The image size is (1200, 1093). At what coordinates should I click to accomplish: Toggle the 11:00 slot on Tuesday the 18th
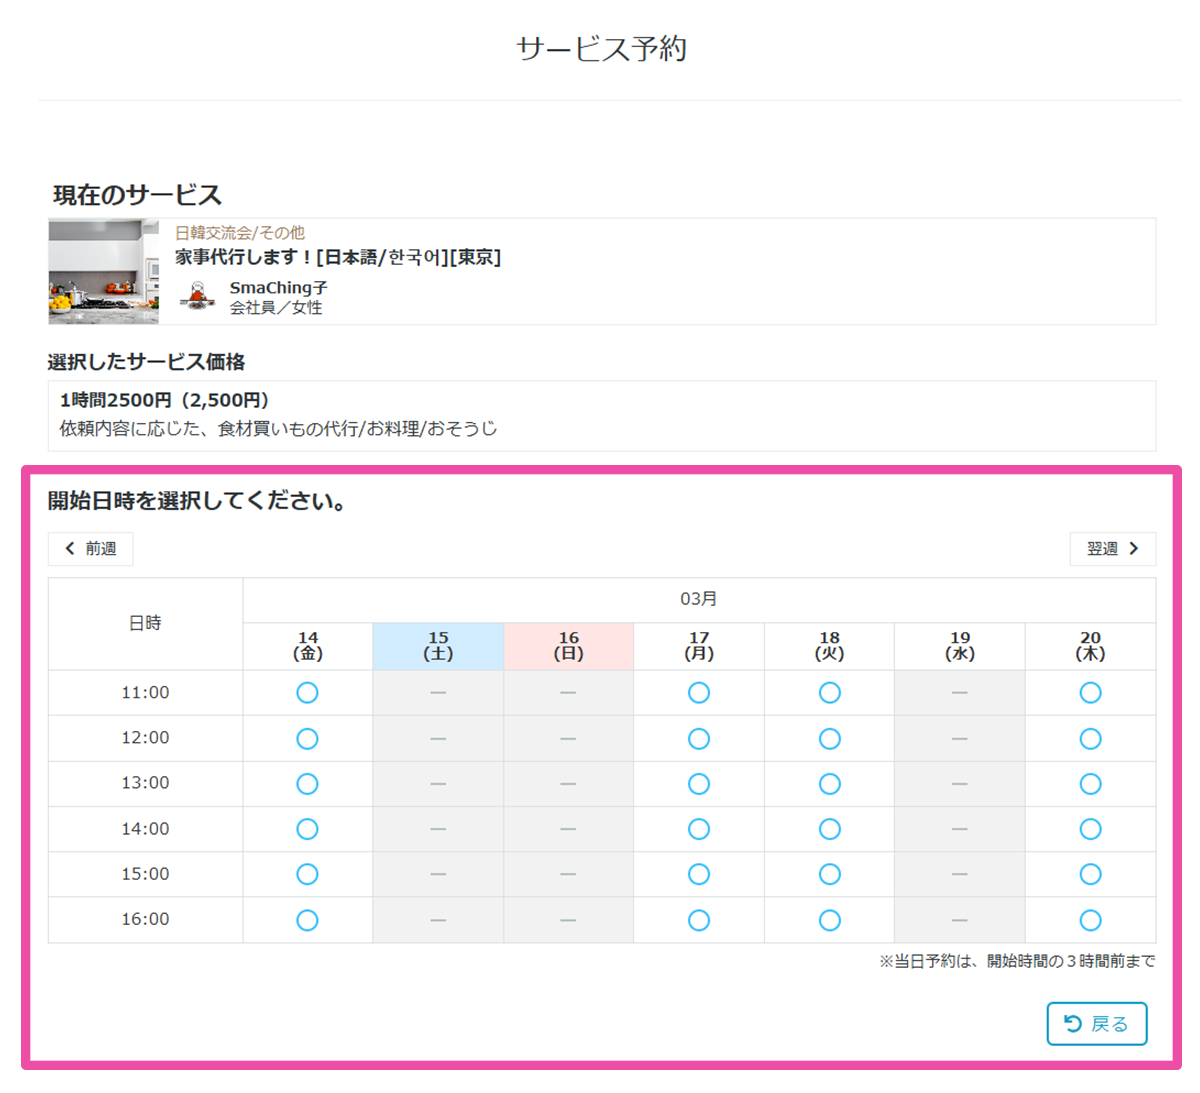tap(829, 692)
